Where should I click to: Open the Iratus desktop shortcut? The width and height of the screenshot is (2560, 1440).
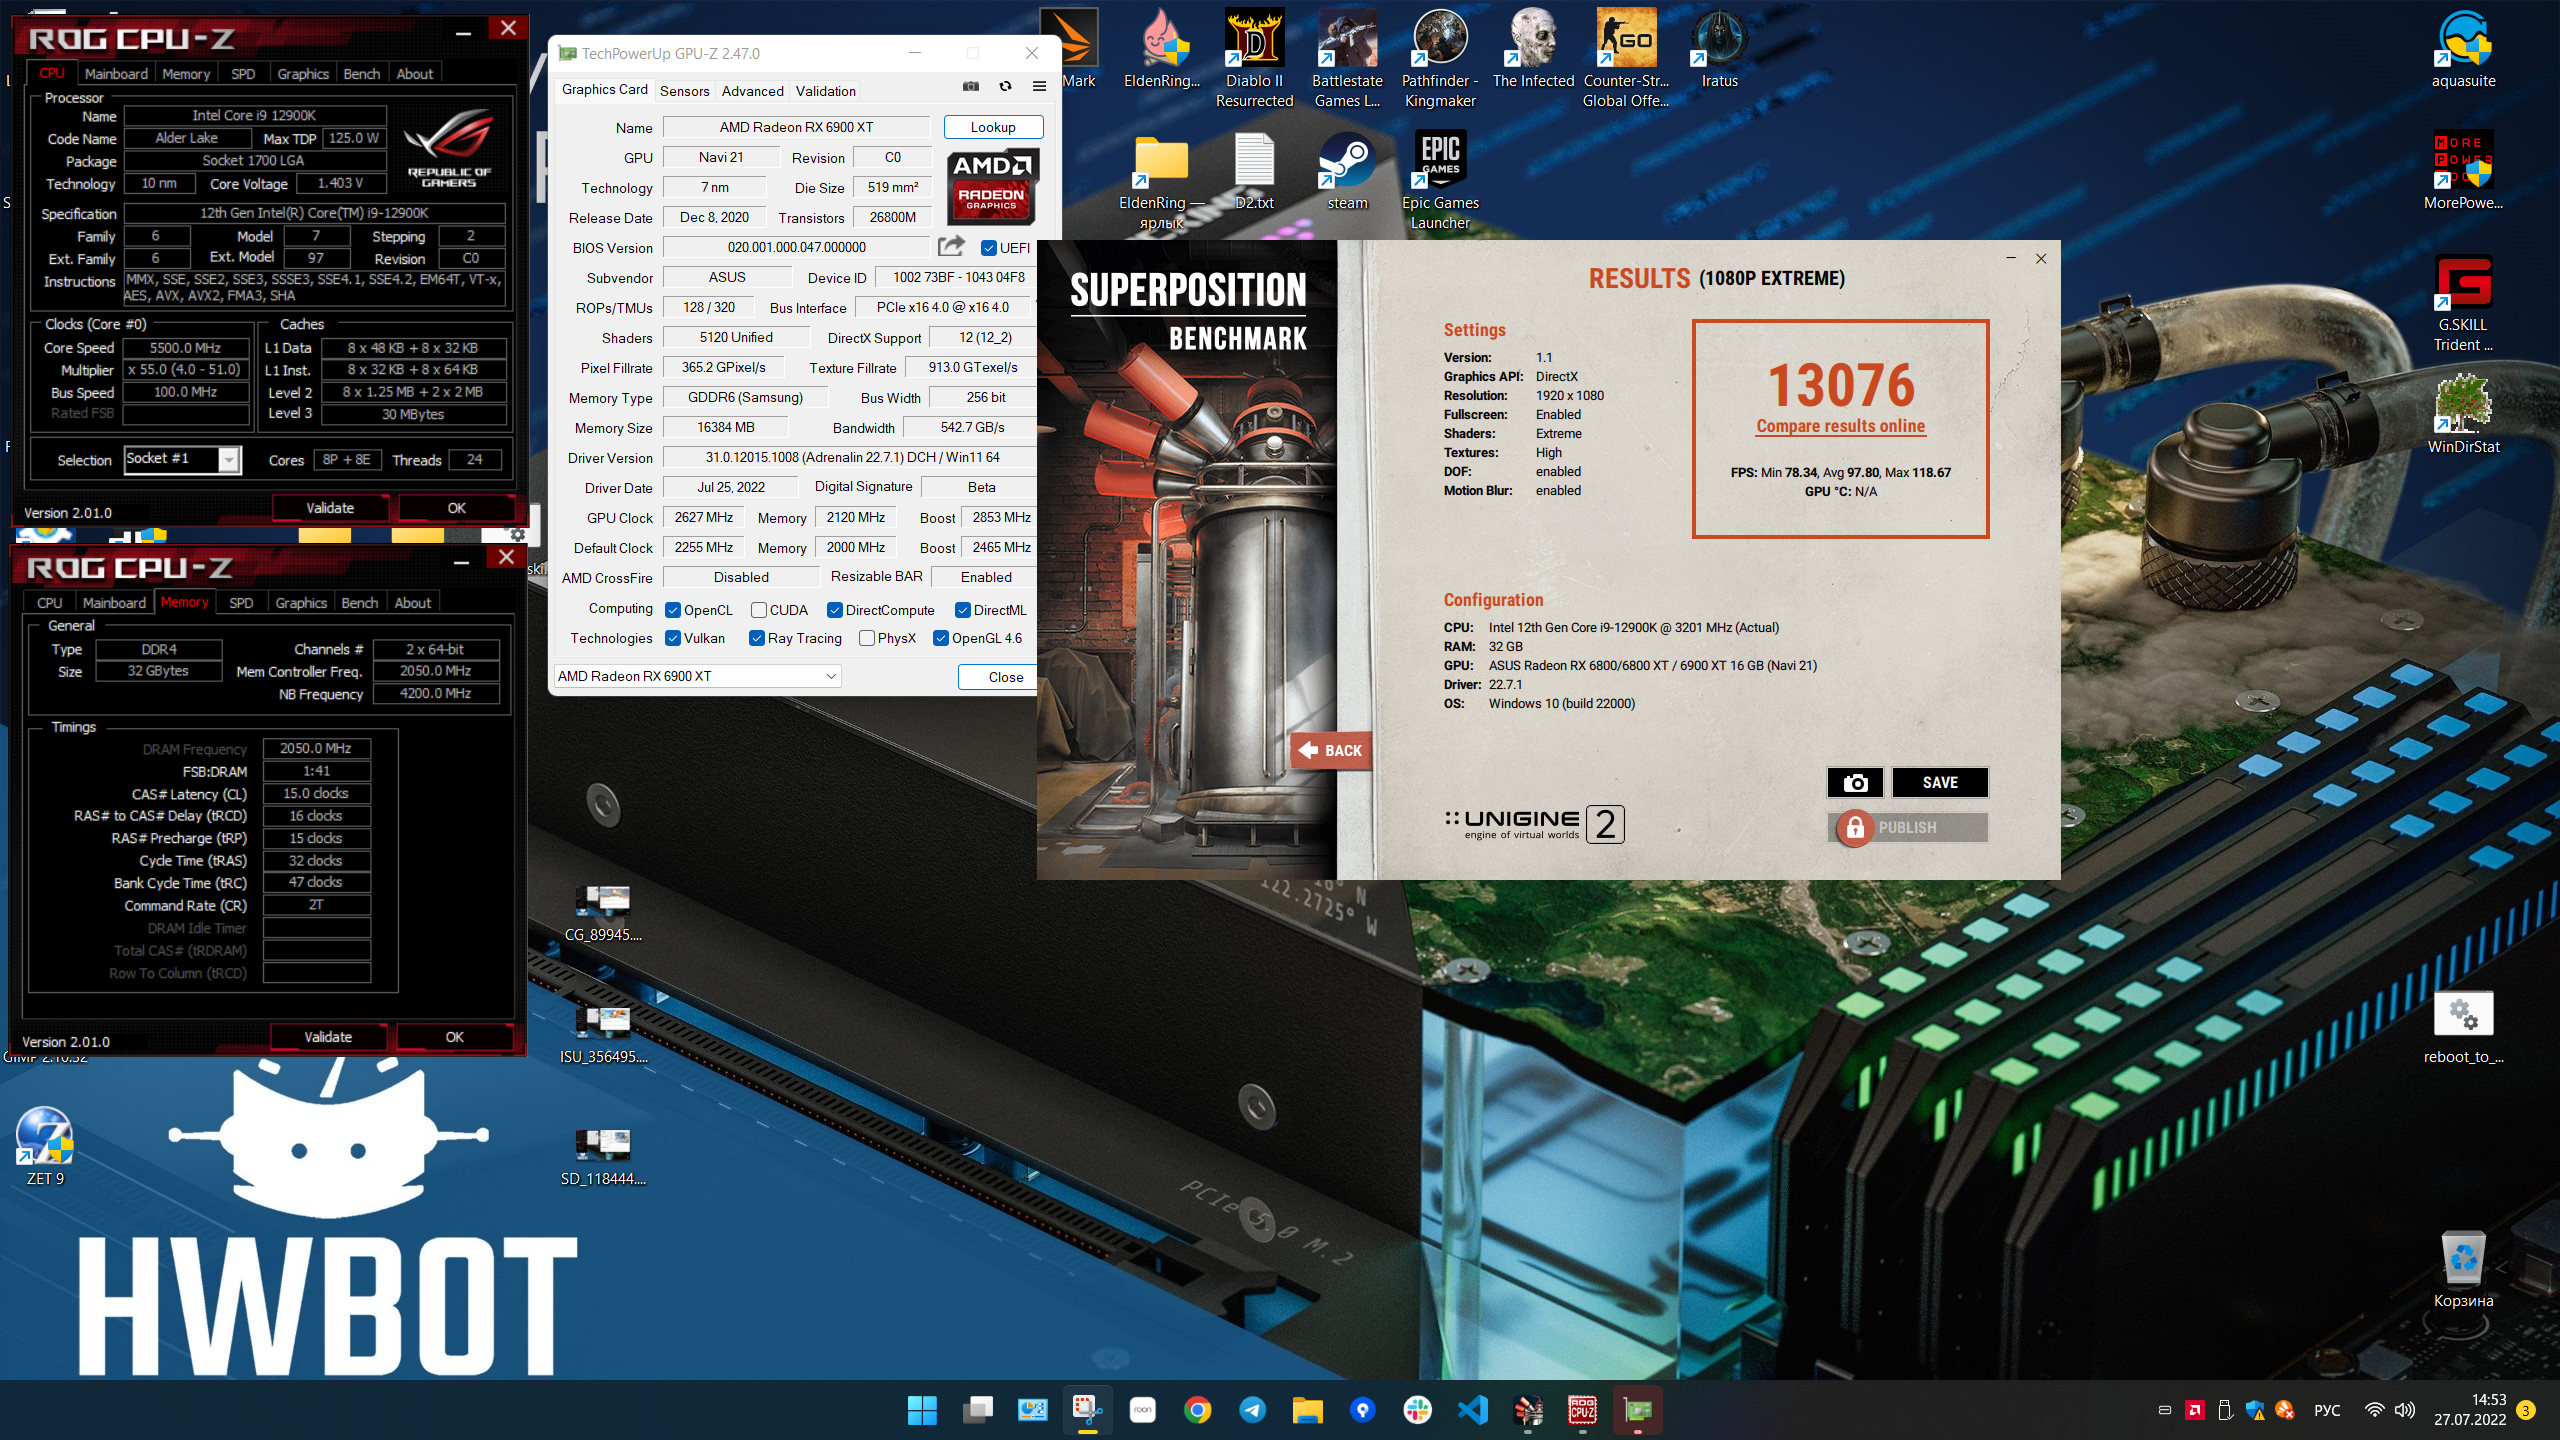click(x=1719, y=48)
